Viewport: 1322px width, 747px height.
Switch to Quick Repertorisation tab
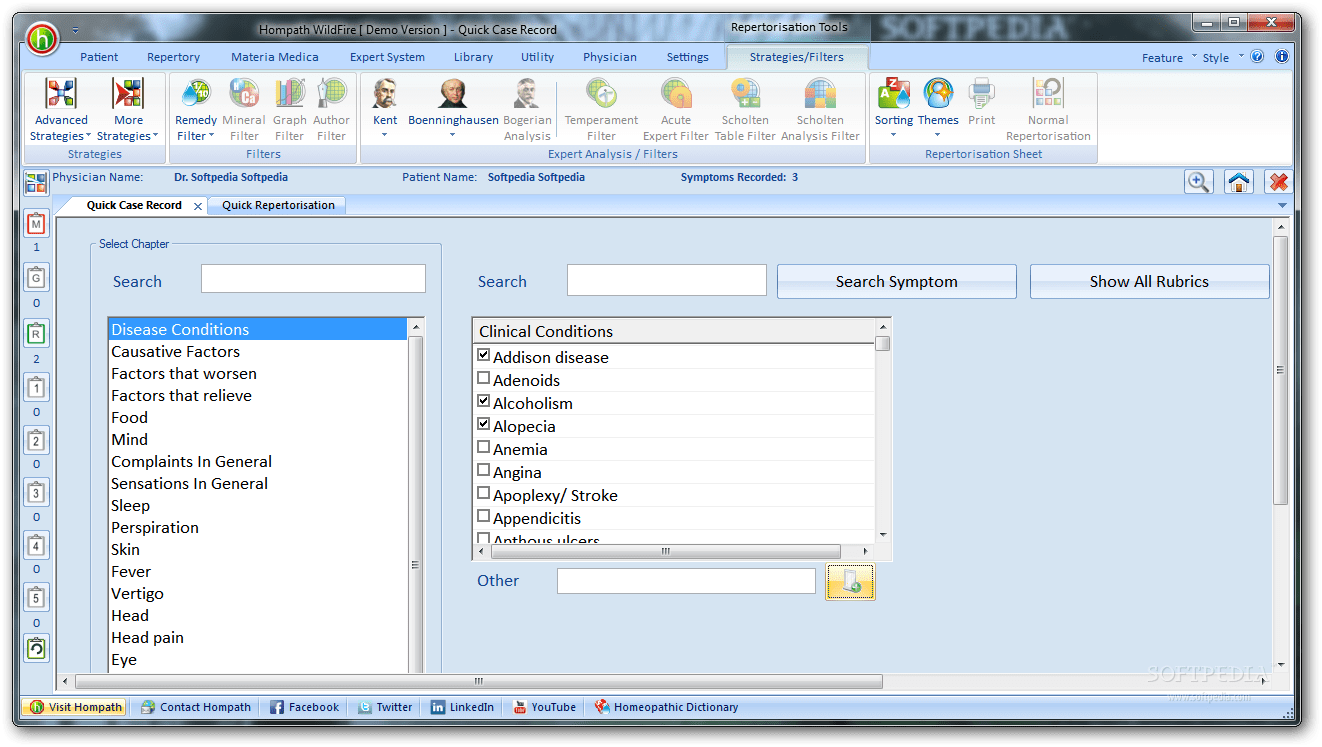(277, 204)
